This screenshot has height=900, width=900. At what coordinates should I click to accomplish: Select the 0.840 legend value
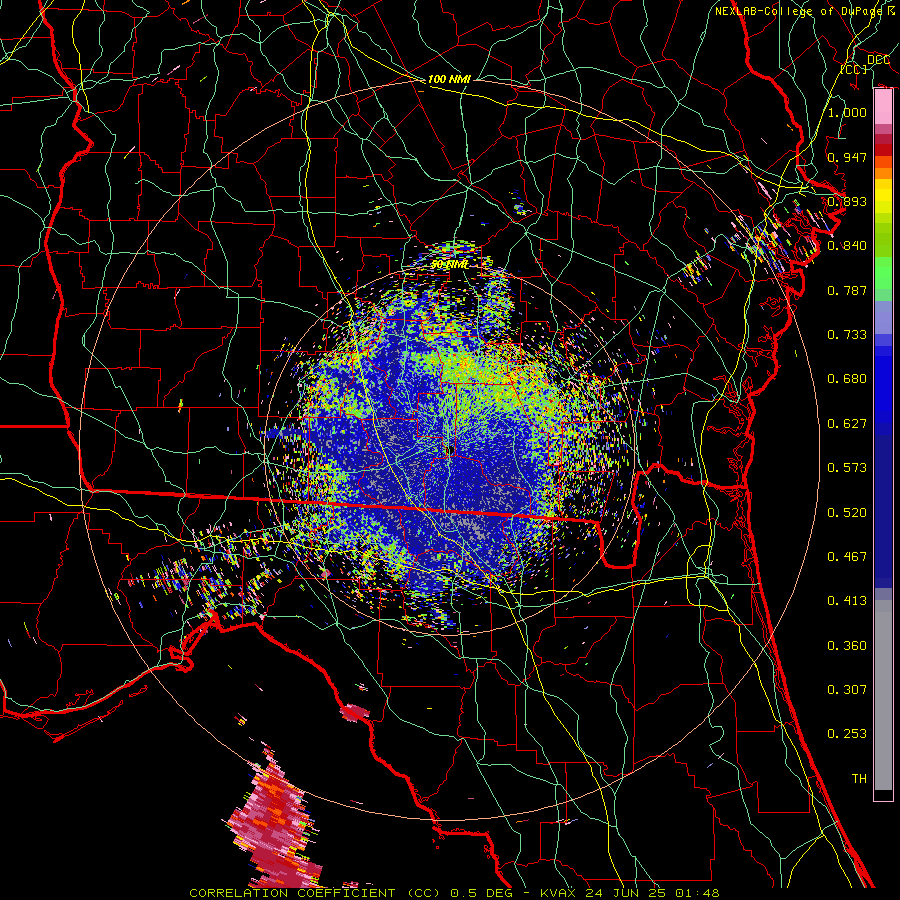coord(847,245)
